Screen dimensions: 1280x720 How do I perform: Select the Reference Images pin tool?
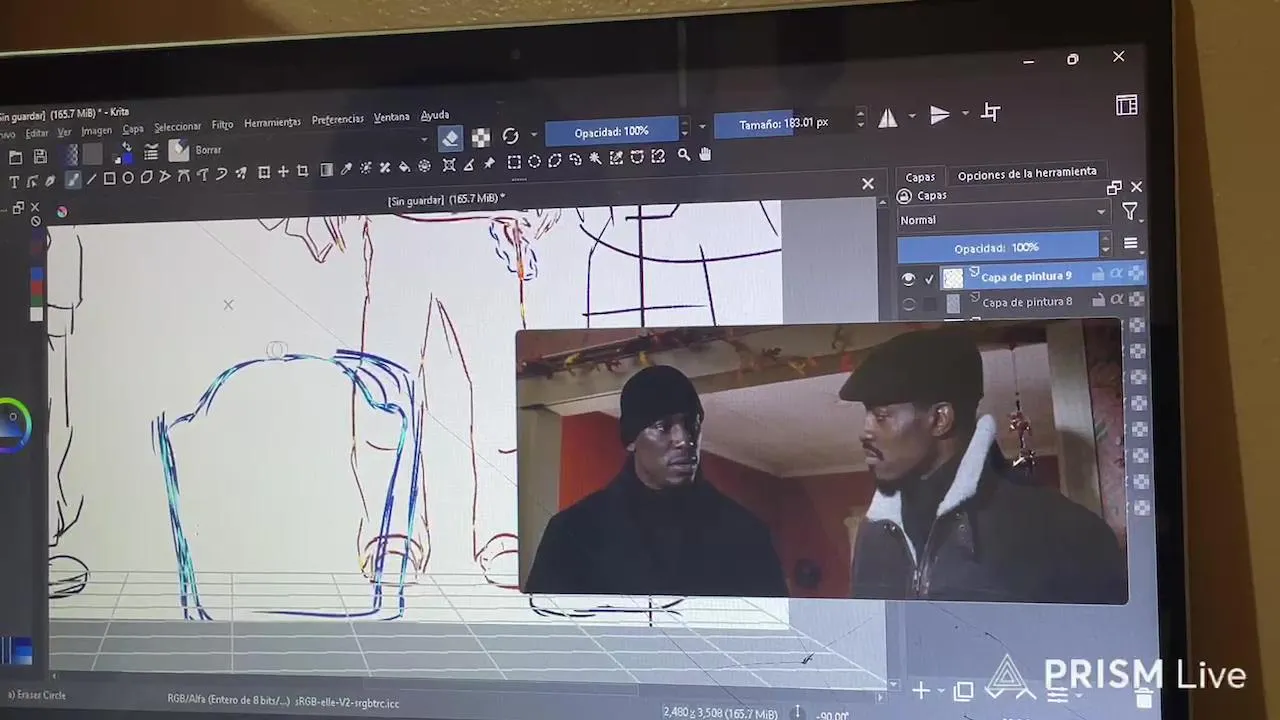click(x=488, y=163)
